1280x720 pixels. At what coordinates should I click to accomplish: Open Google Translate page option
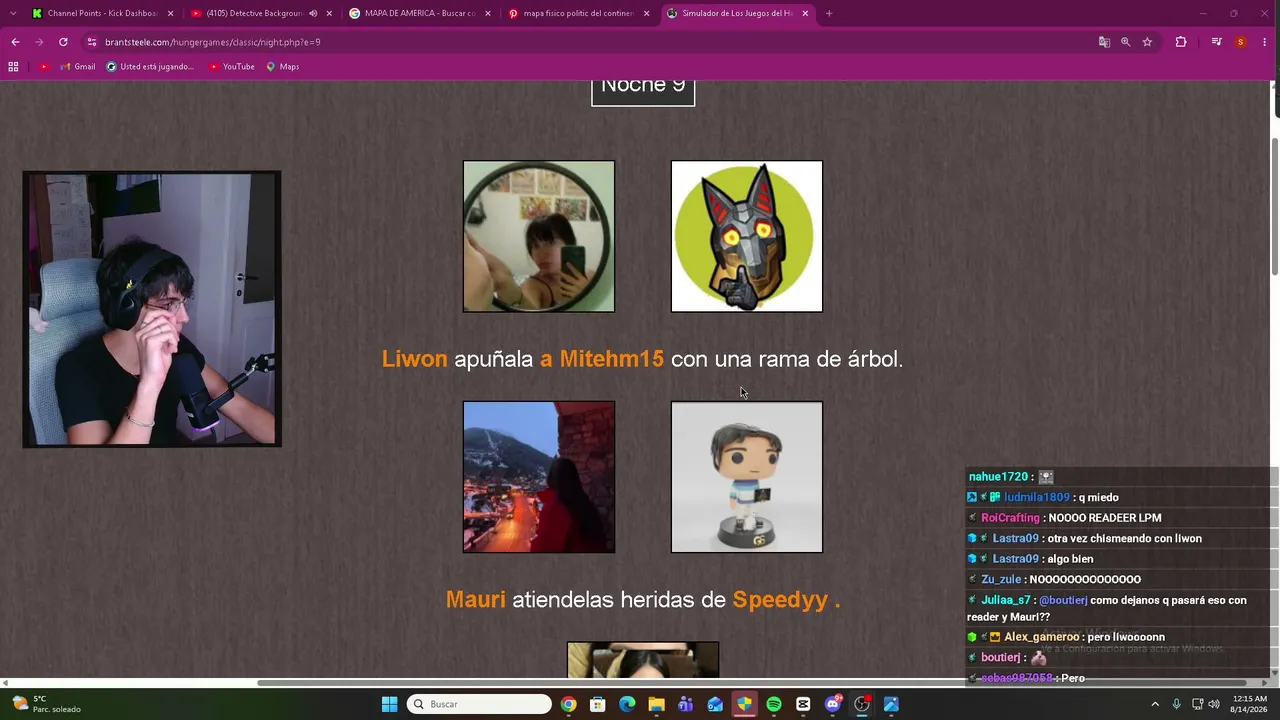tap(1104, 42)
